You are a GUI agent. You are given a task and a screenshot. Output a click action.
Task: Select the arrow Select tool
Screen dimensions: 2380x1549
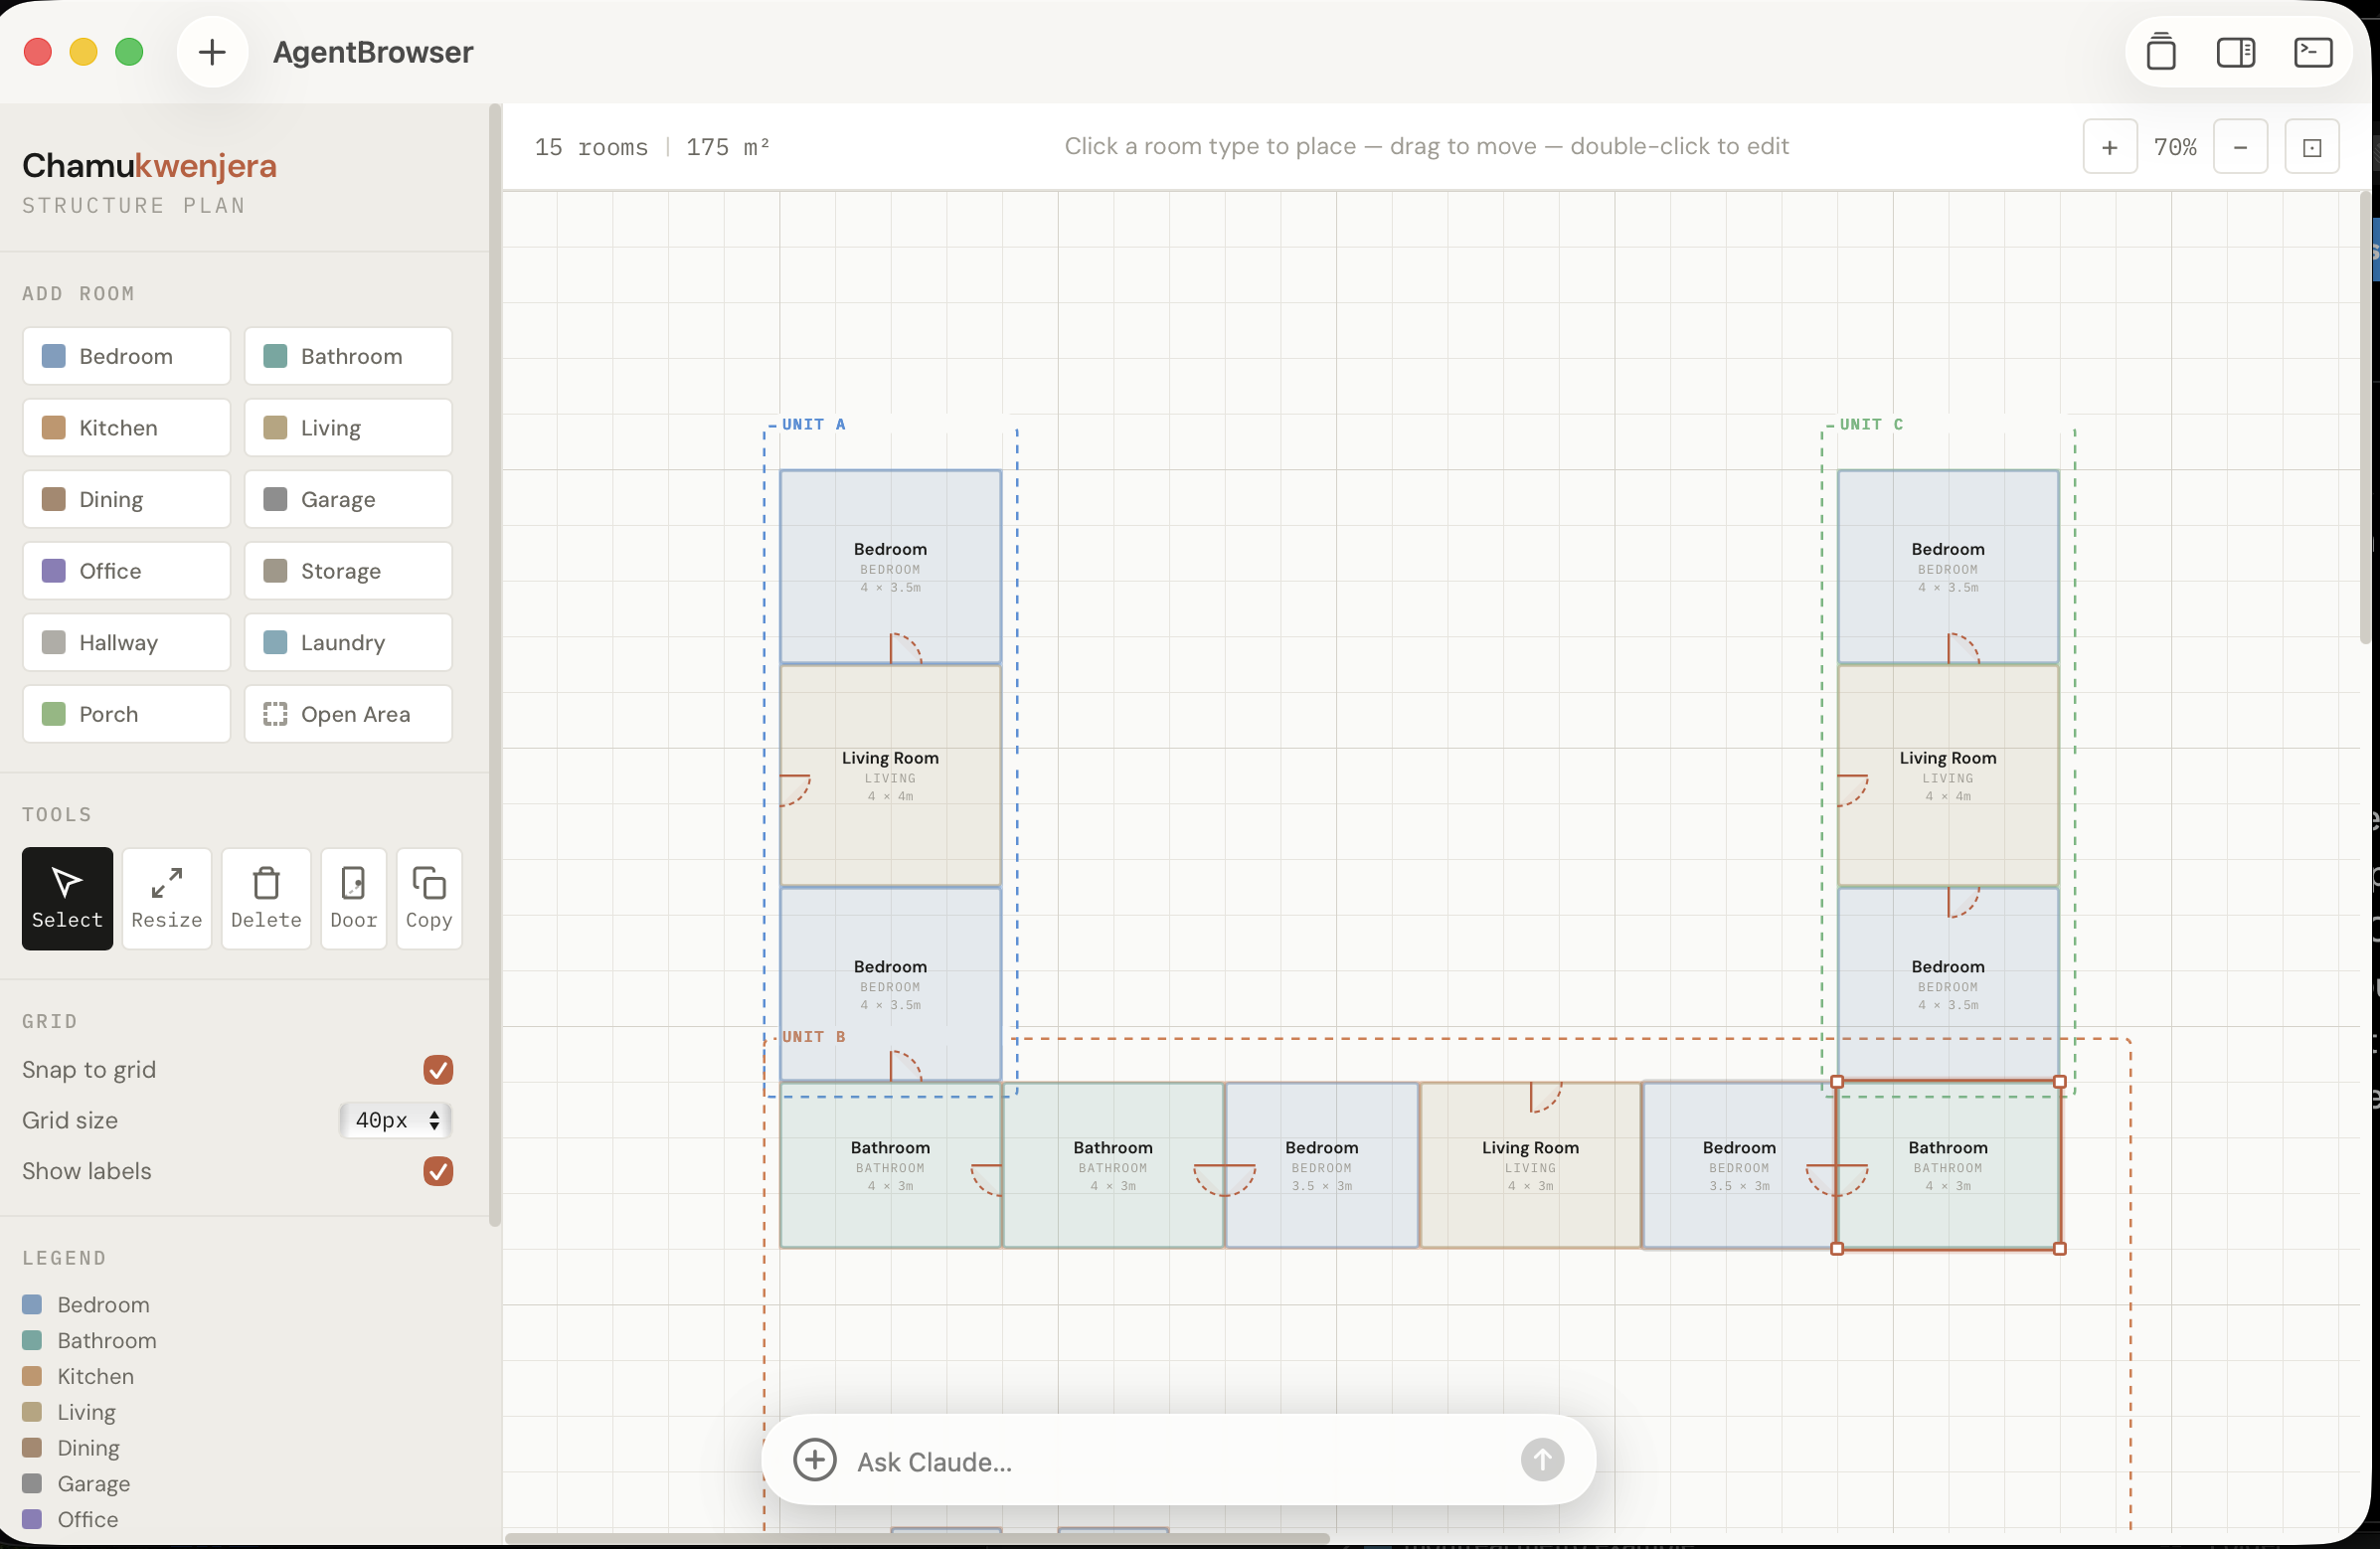click(66, 898)
